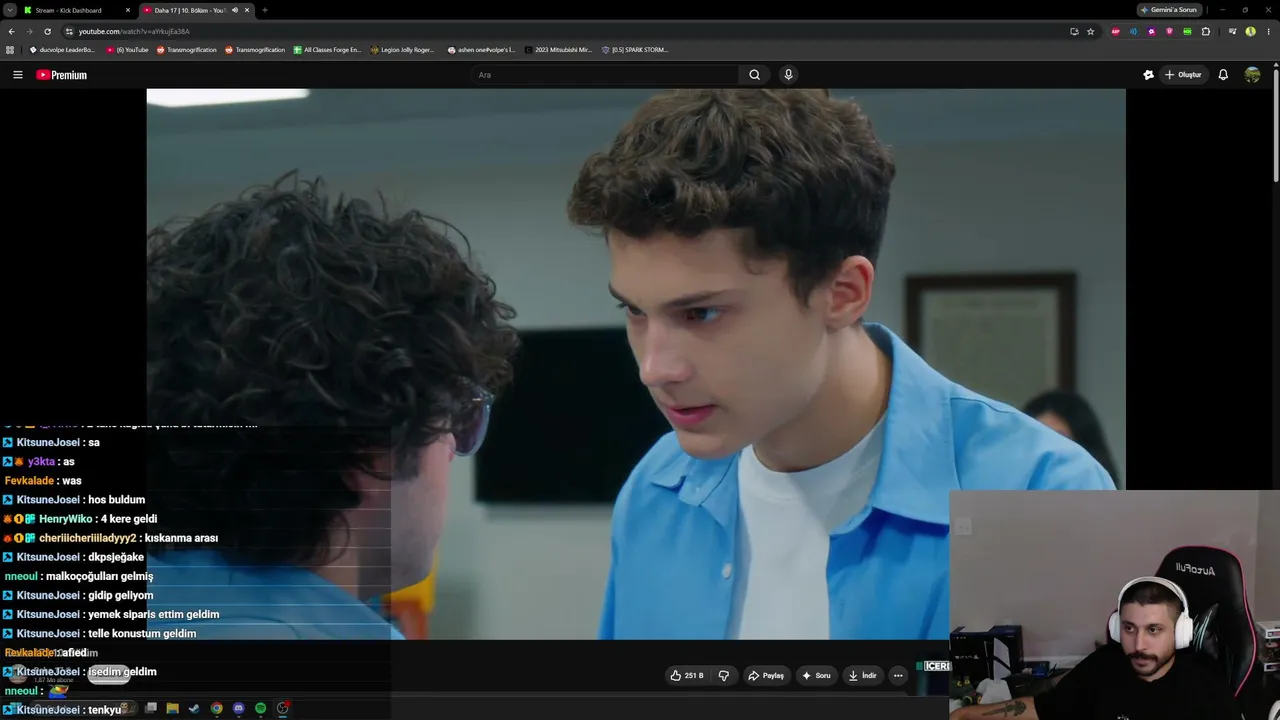The image size is (1280, 720).
Task: Open the OBS icon in taskbar
Action: (x=283, y=708)
